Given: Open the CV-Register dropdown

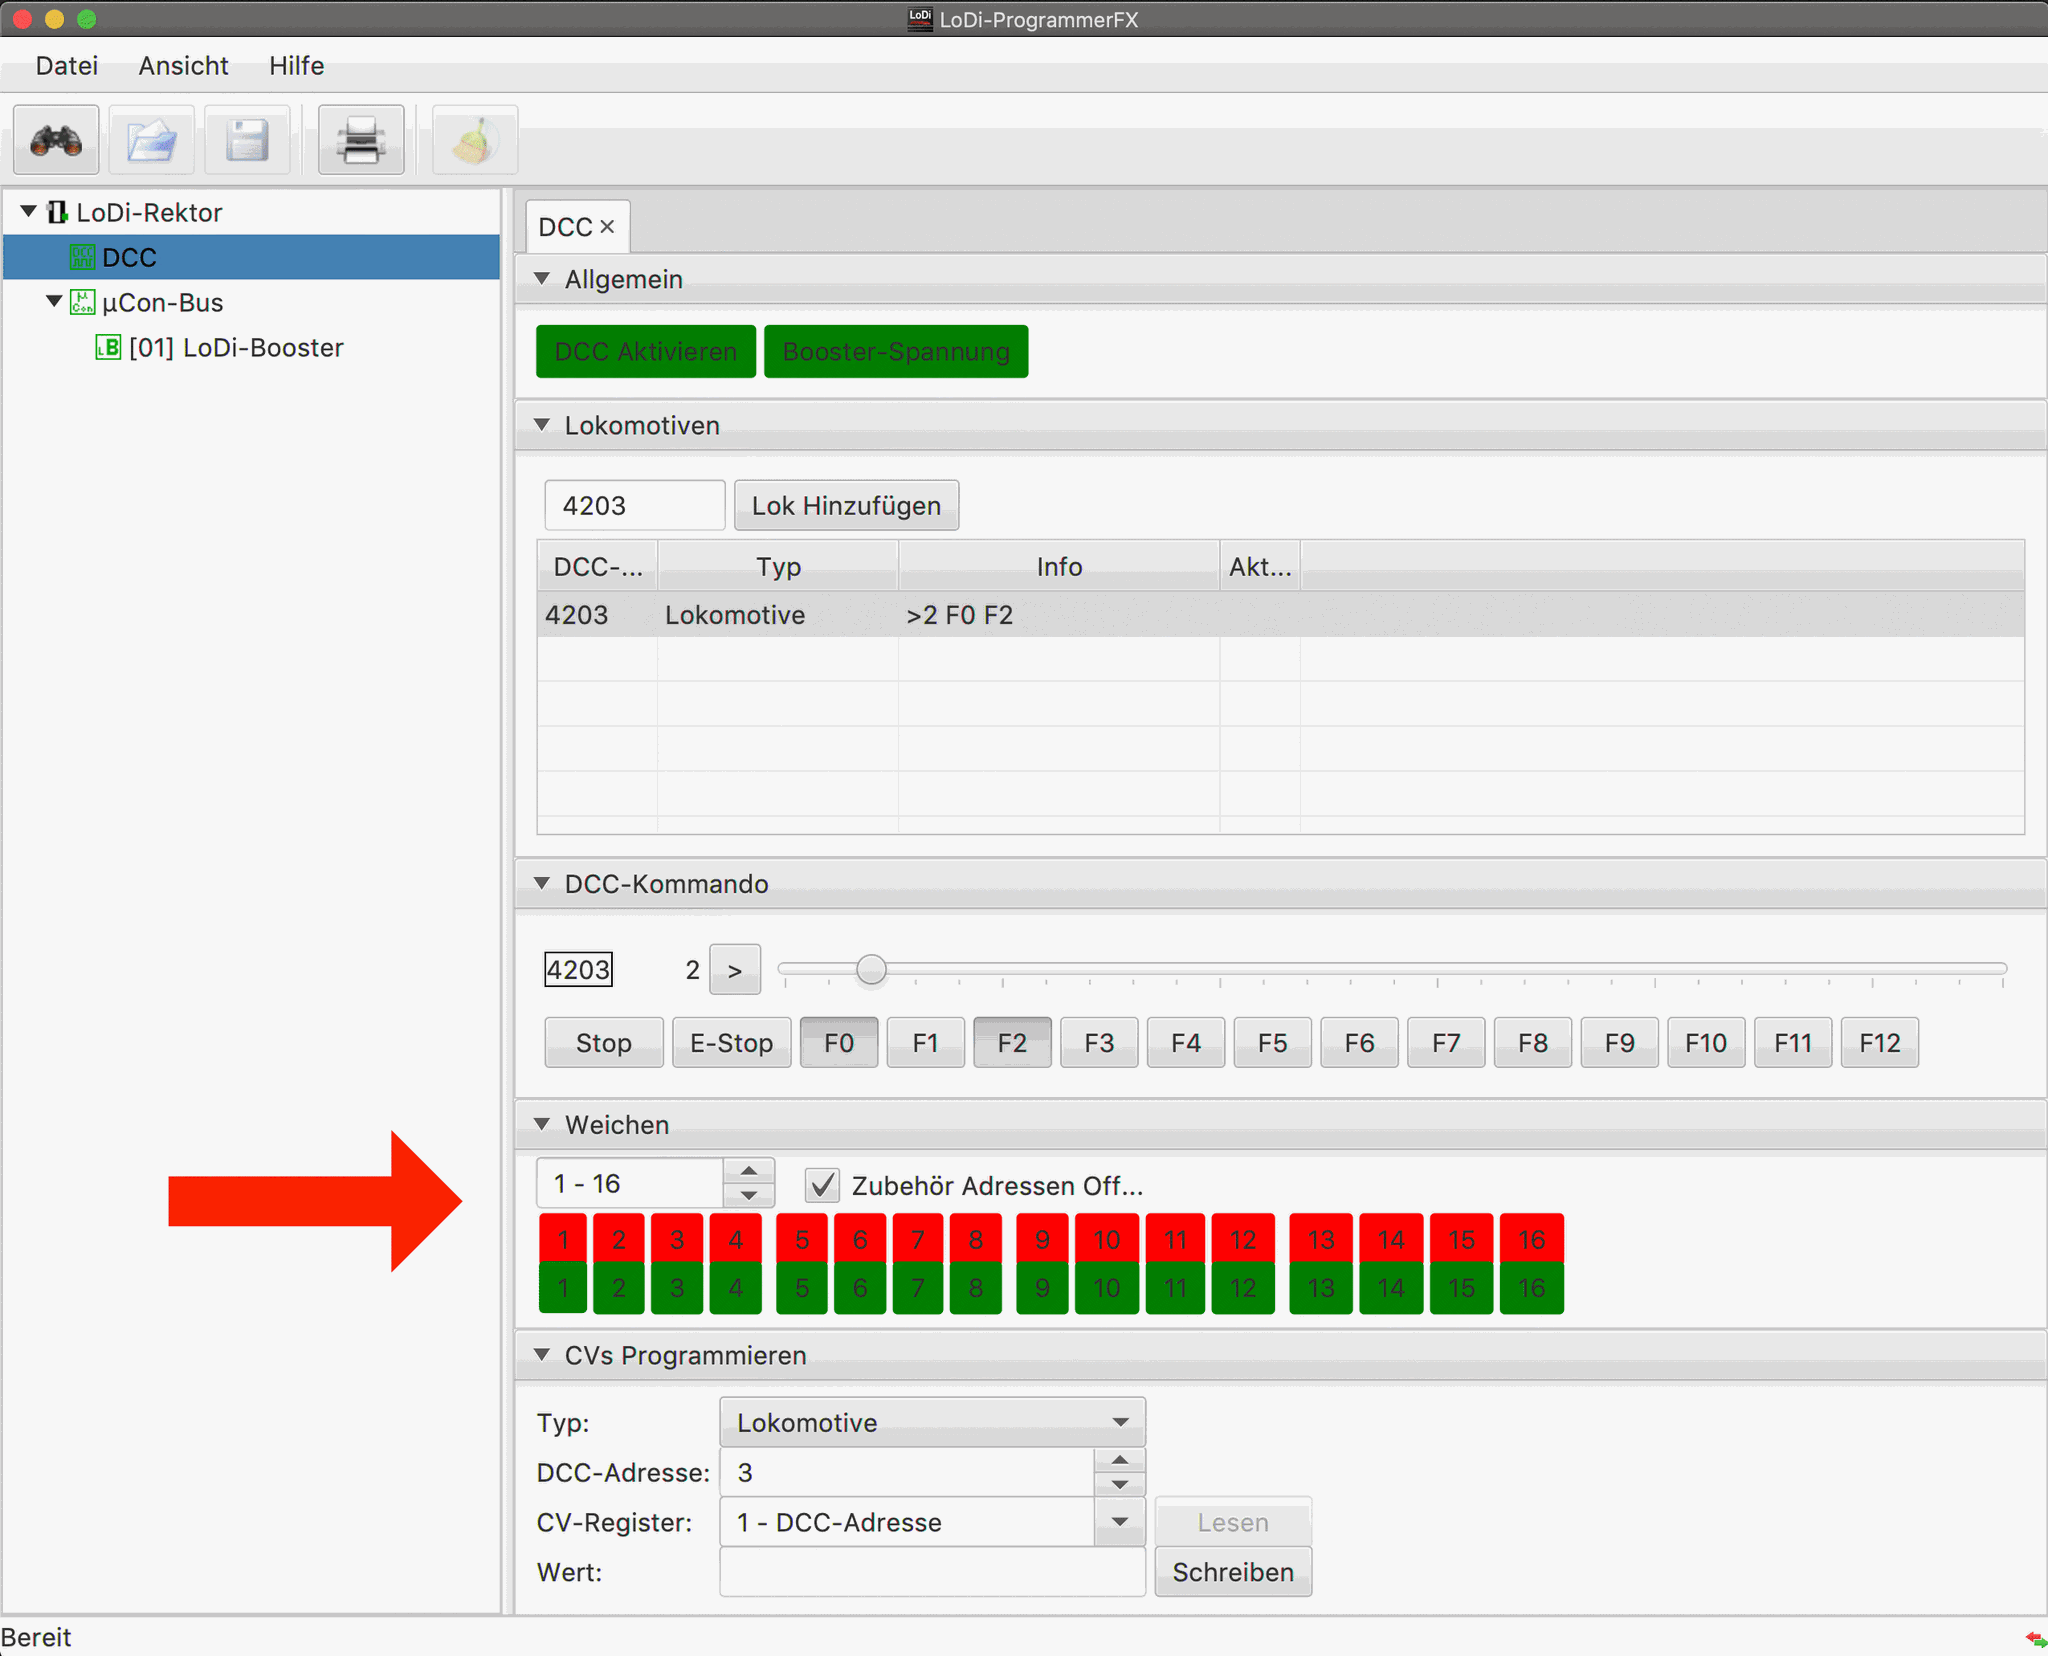Looking at the screenshot, I should point(1120,1522).
